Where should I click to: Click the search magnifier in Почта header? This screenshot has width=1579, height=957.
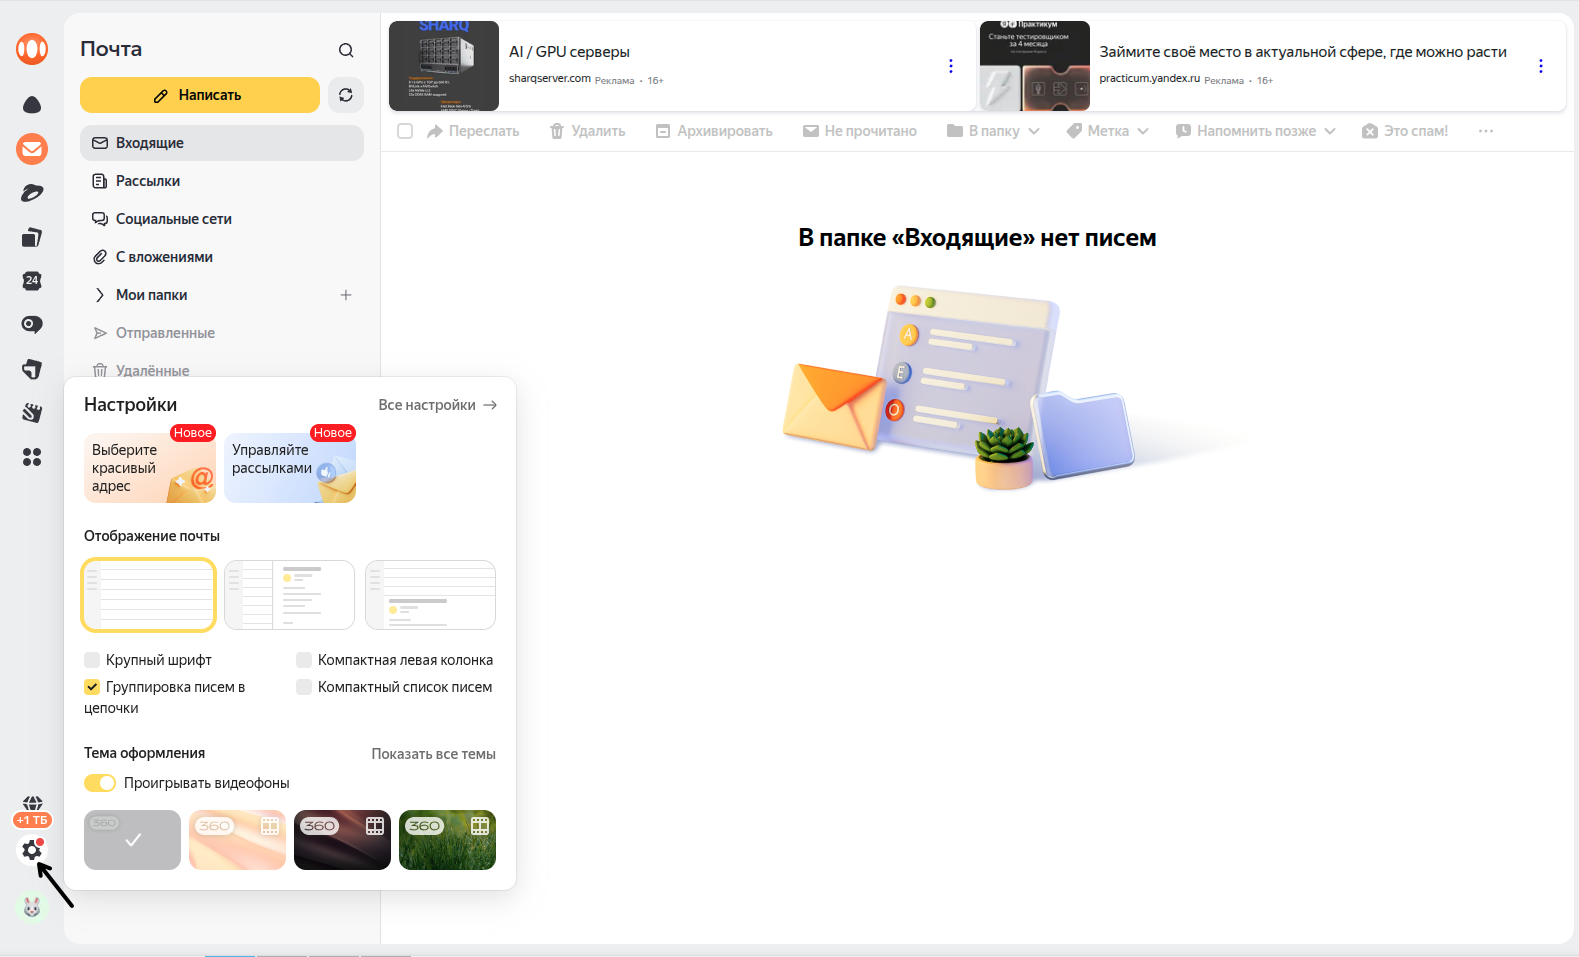point(346,50)
